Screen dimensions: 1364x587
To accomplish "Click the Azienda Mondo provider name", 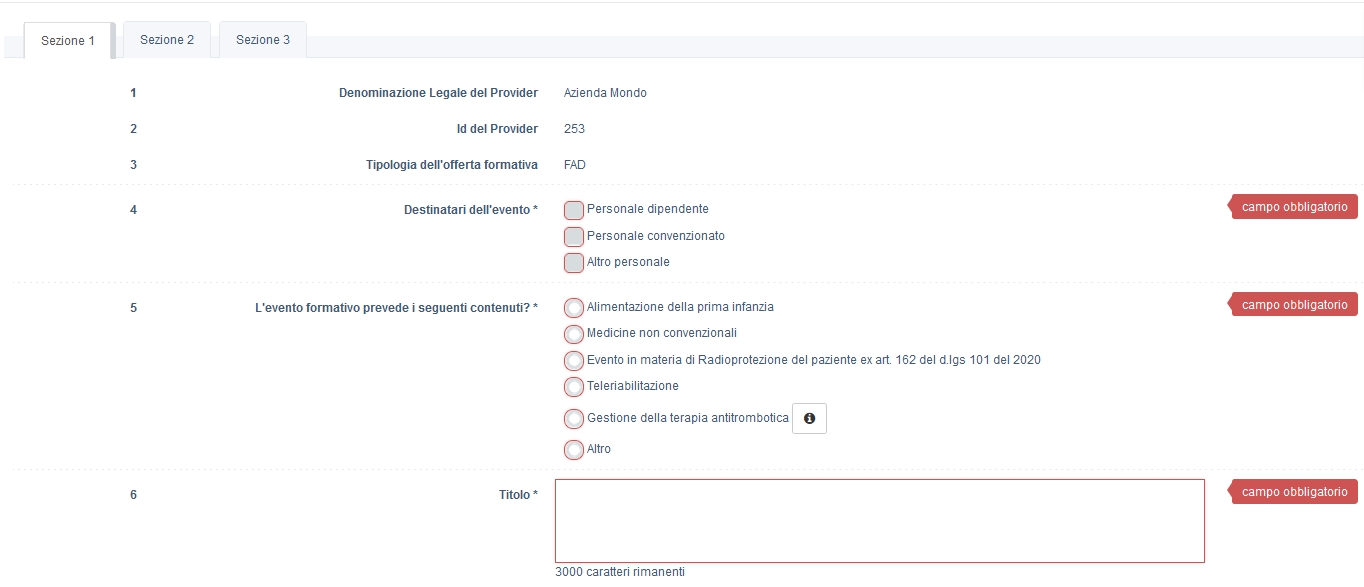I will click(x=605, y=93).
